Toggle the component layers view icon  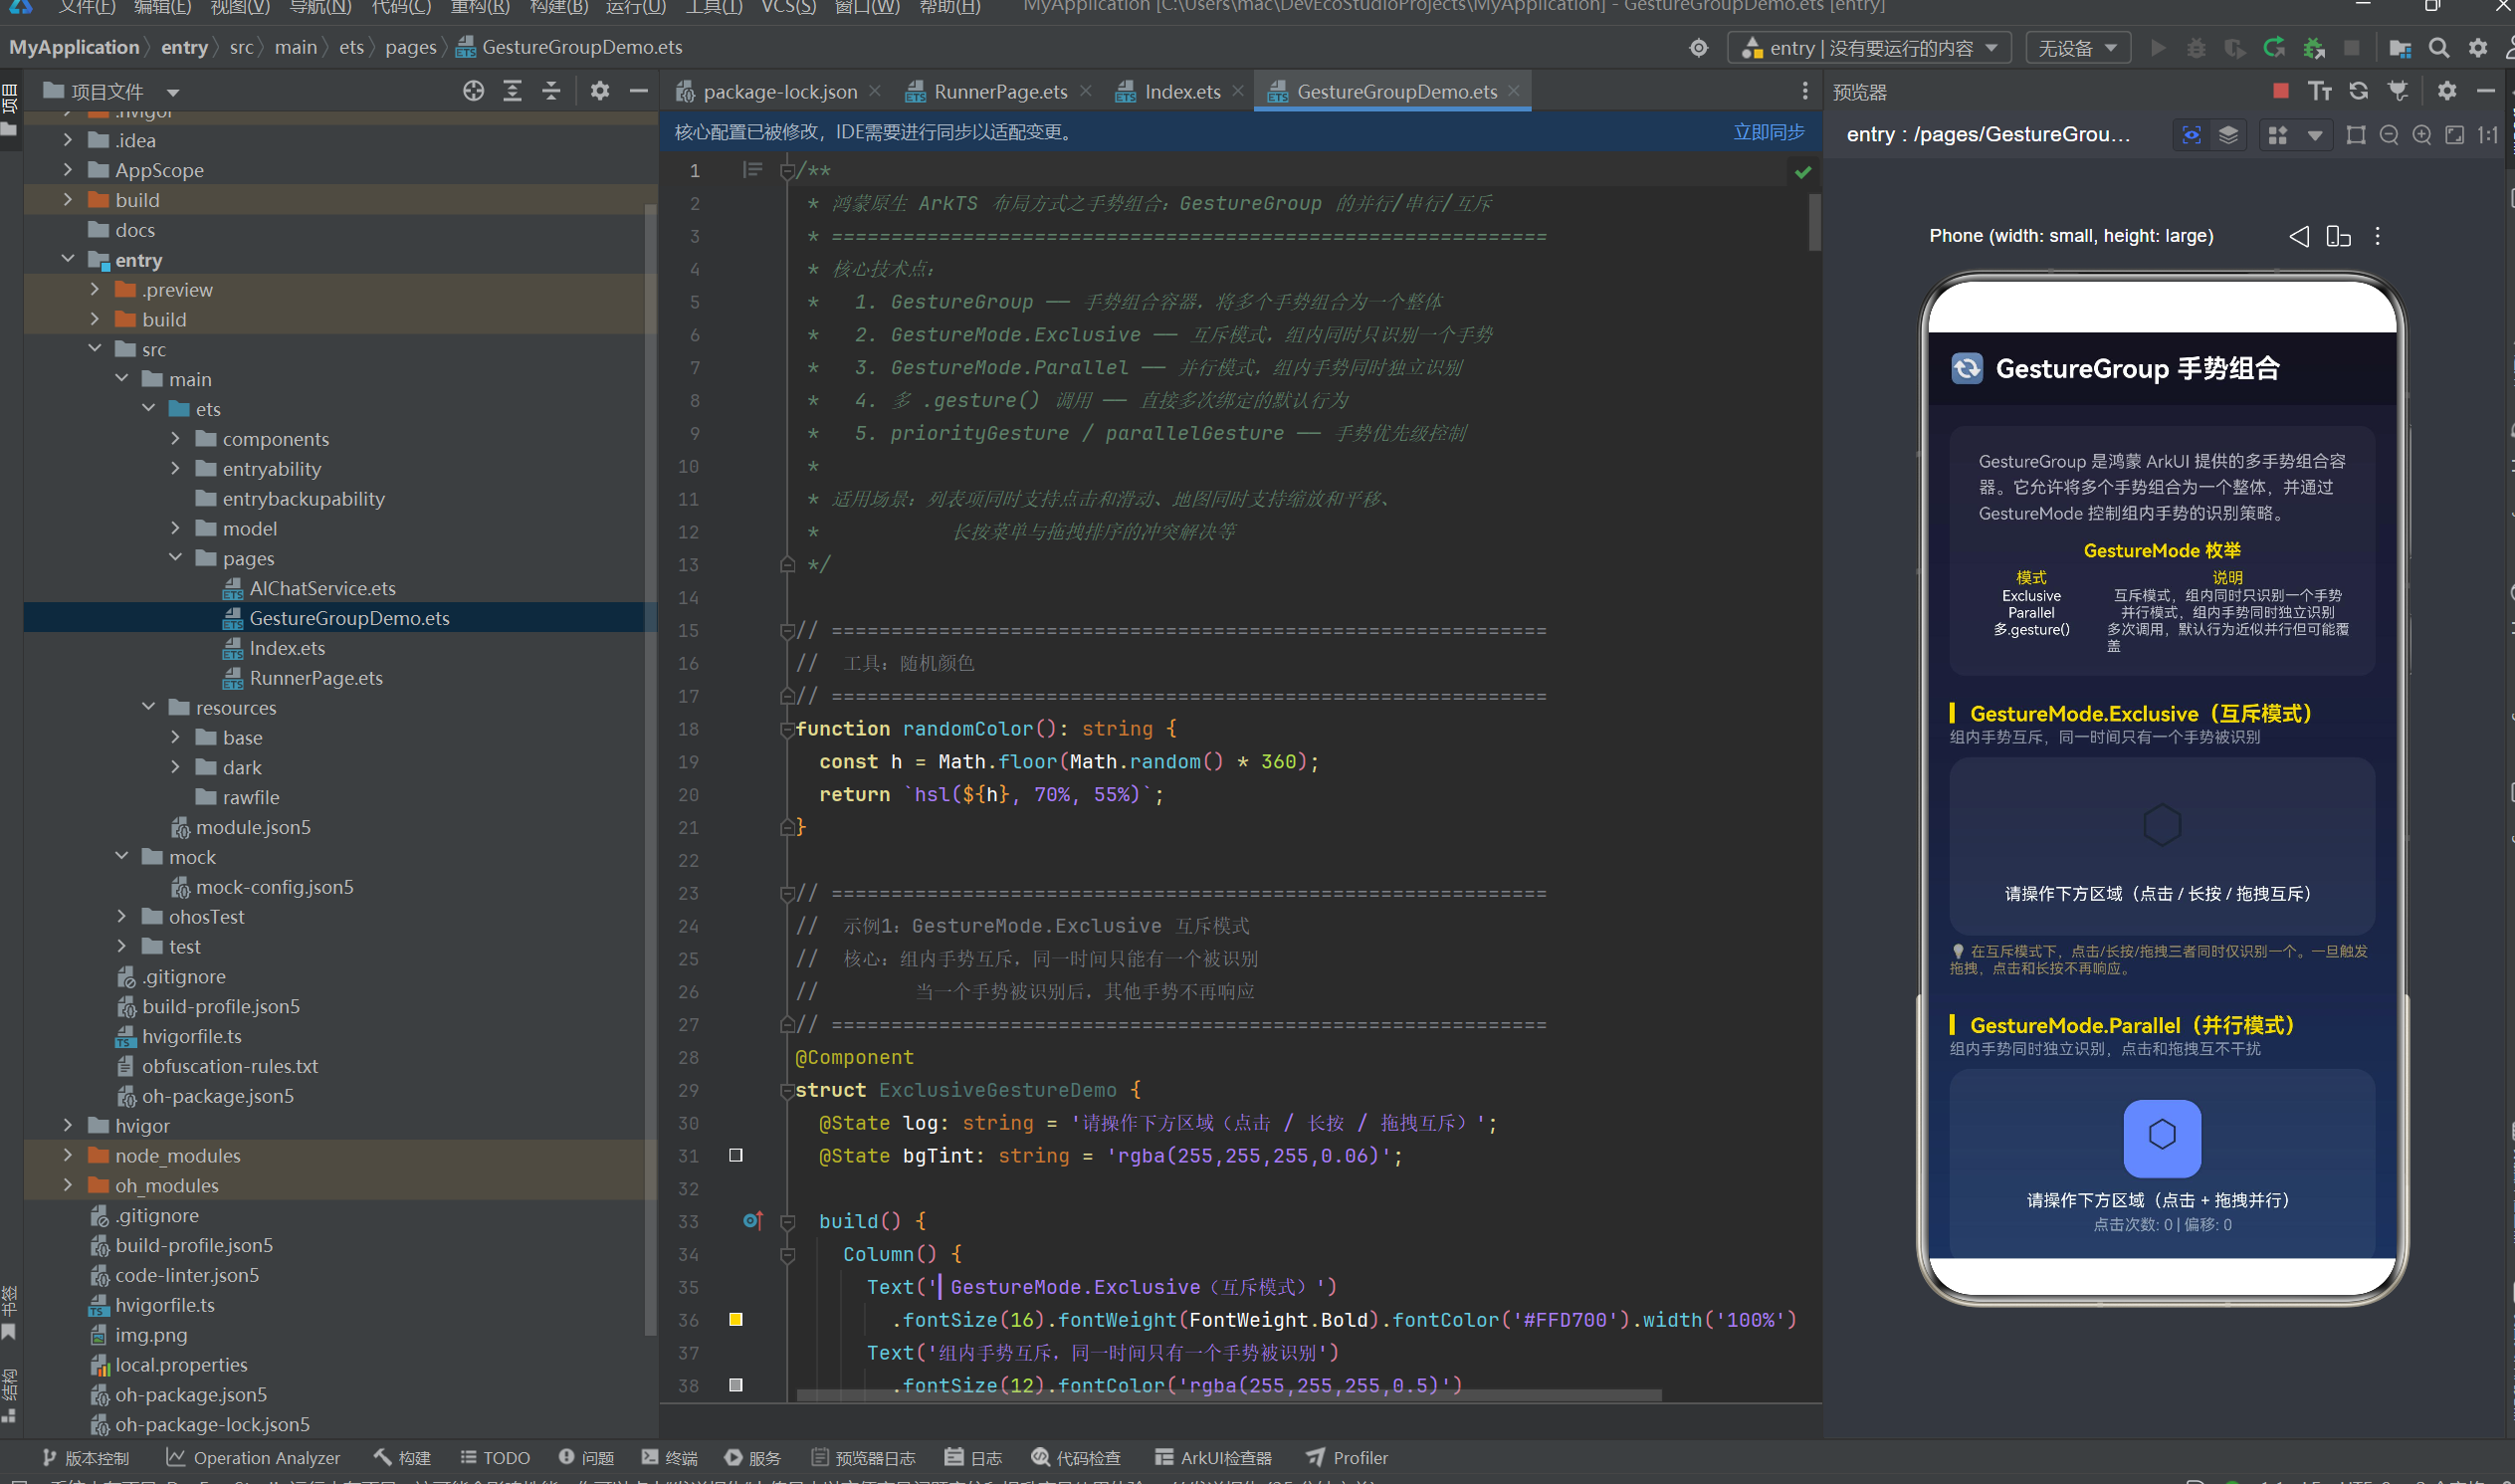coord(2228,135)
